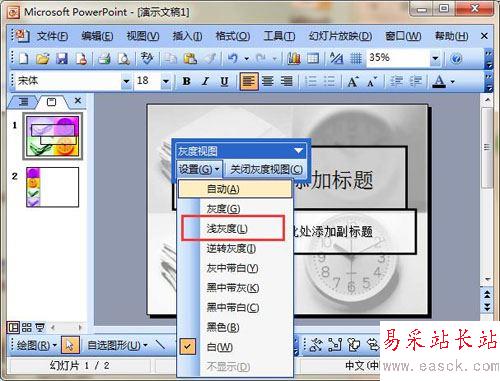
Task: Apply Underline formatting
Action: (224, 81)
